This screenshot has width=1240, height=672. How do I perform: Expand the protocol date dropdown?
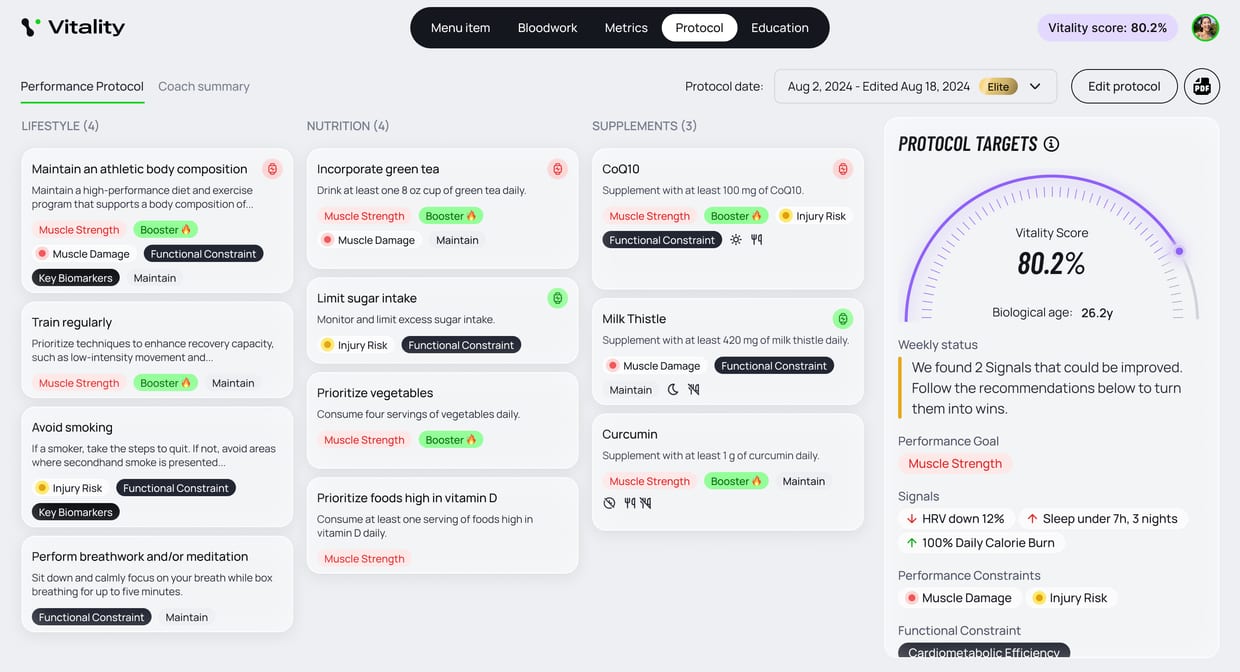(915, 87)
